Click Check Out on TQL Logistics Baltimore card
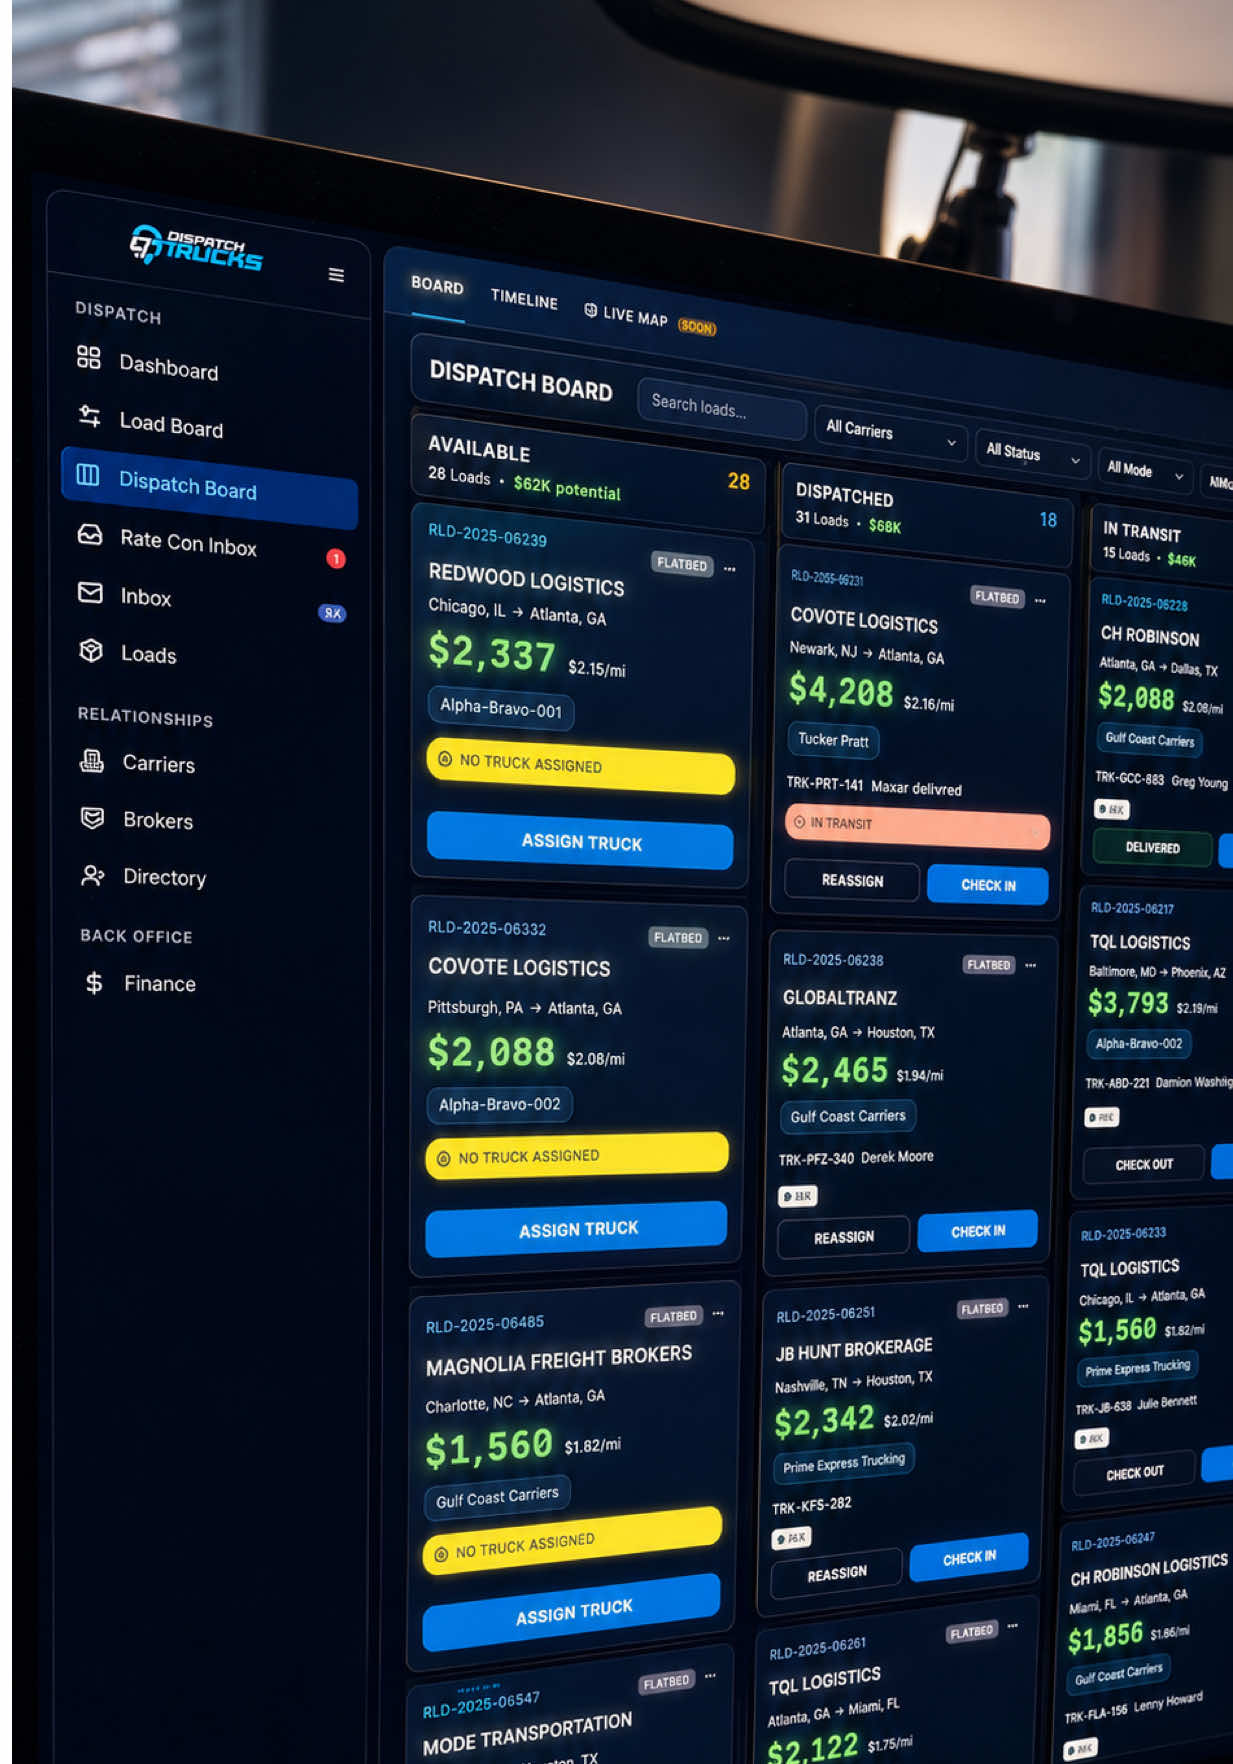 tap(1144, 1164)
